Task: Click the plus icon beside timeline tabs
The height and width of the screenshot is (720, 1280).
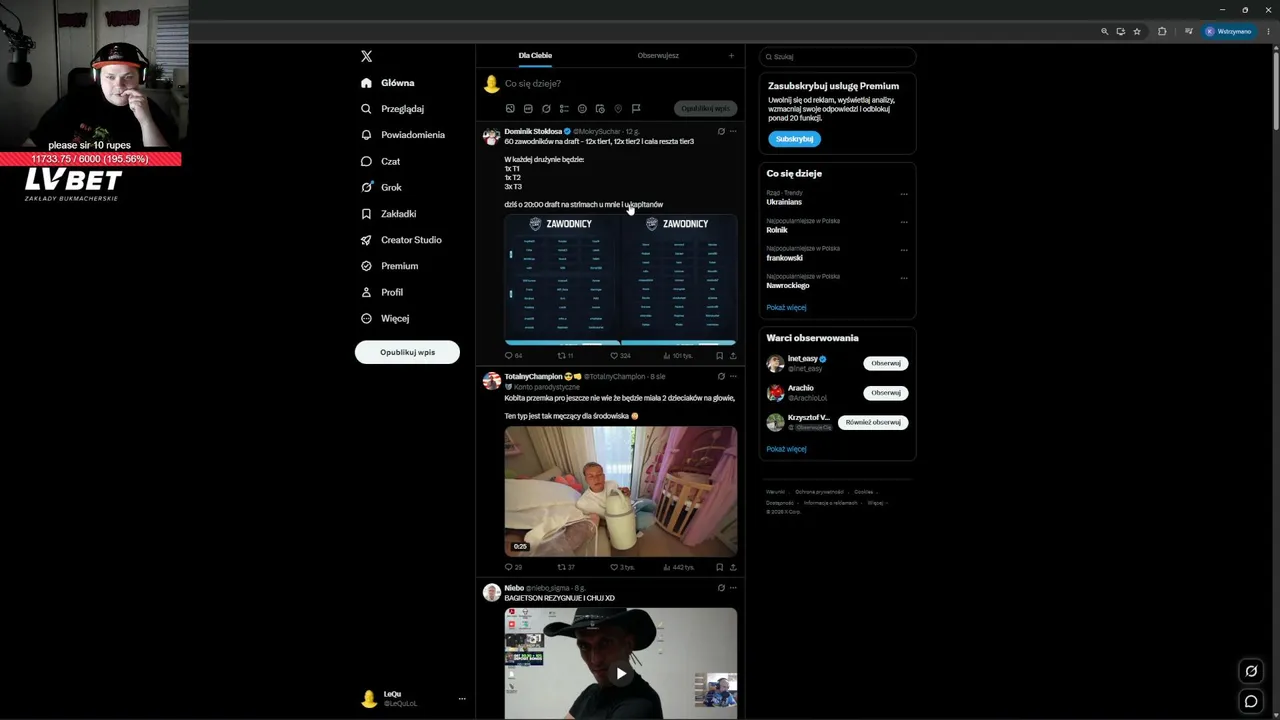Action: pos(731,56)
